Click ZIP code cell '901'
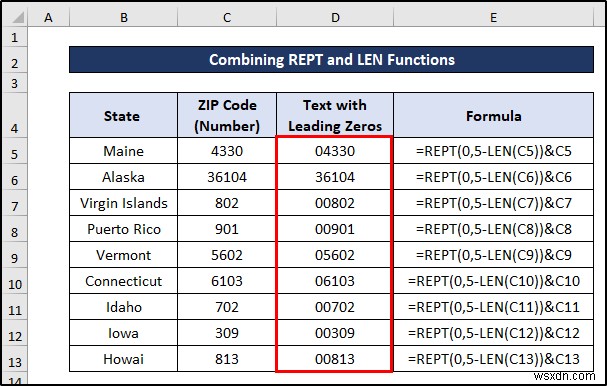Screen dimensions: 607x386 pyautogui.click(x=227, y=229)
